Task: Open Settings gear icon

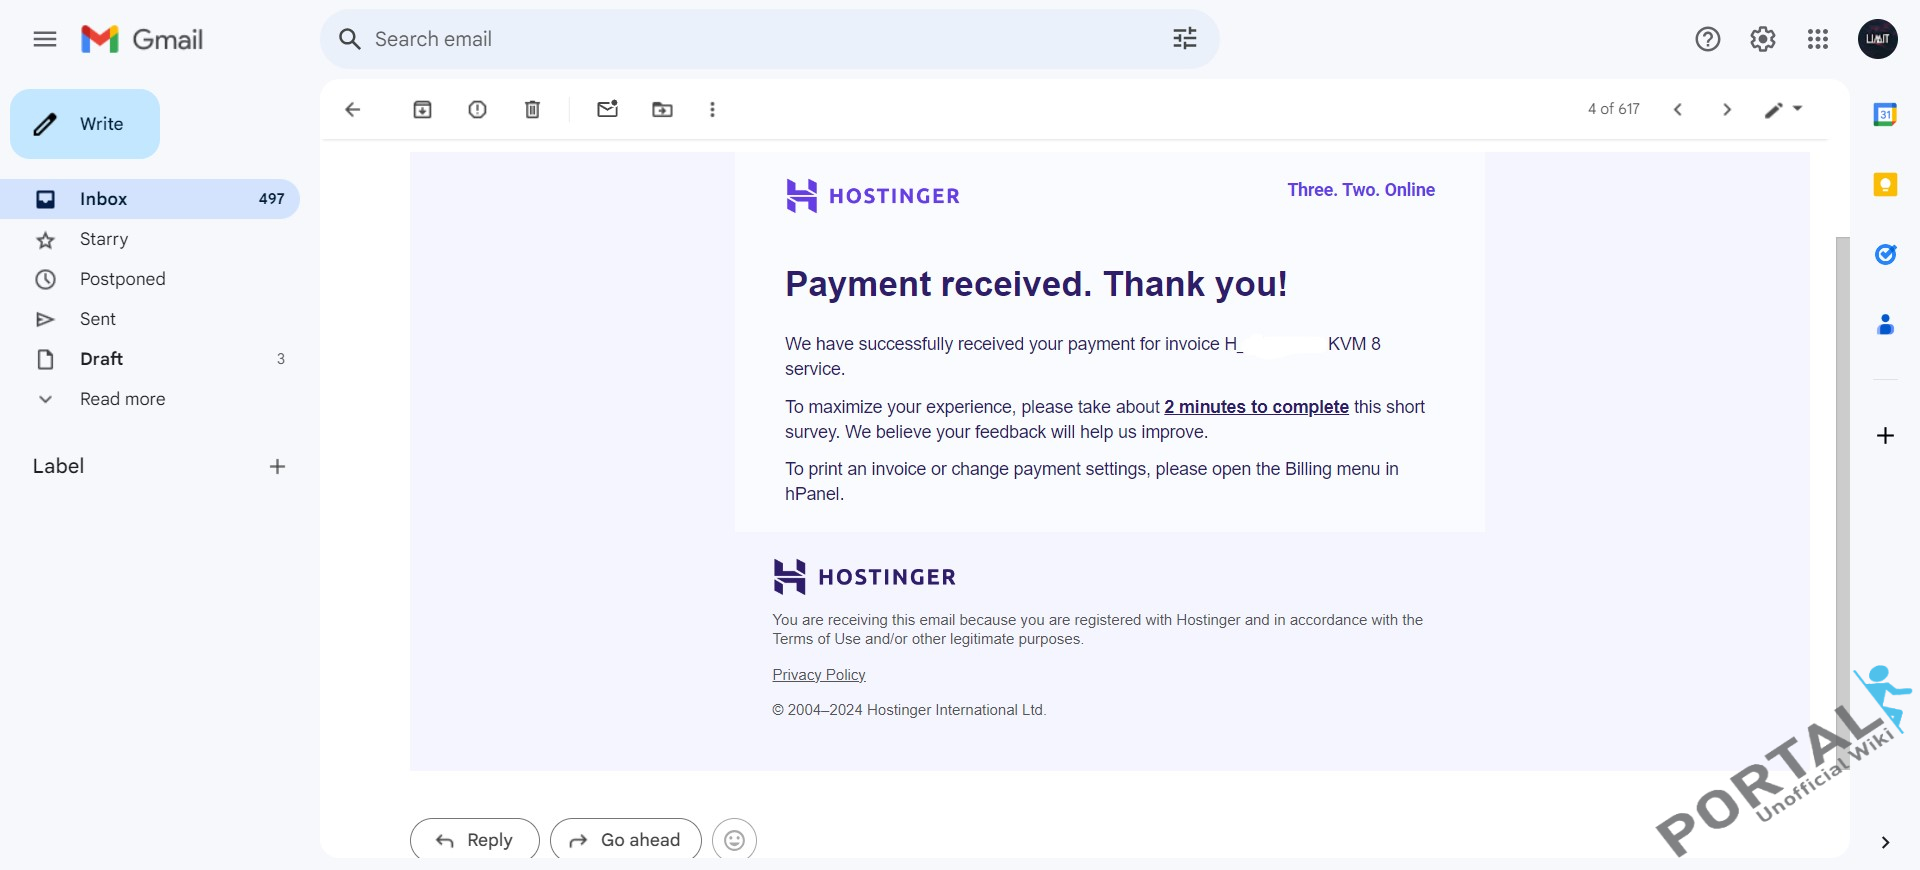Action: (x=1763, y=39)
